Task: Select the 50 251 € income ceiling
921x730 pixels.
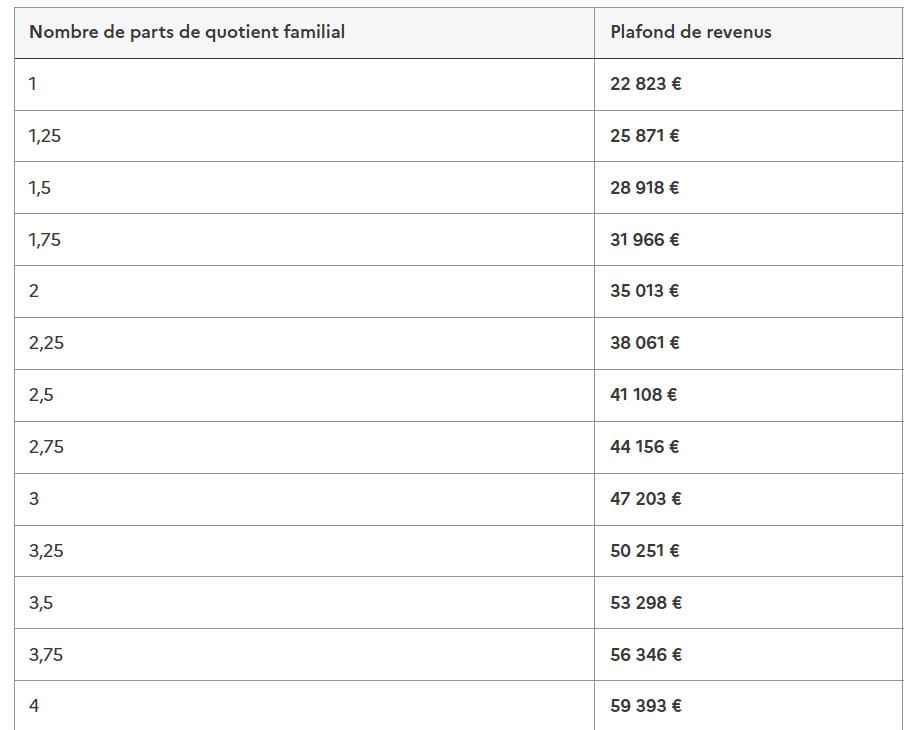Action: pyautogui.click(x=645, y=551)
